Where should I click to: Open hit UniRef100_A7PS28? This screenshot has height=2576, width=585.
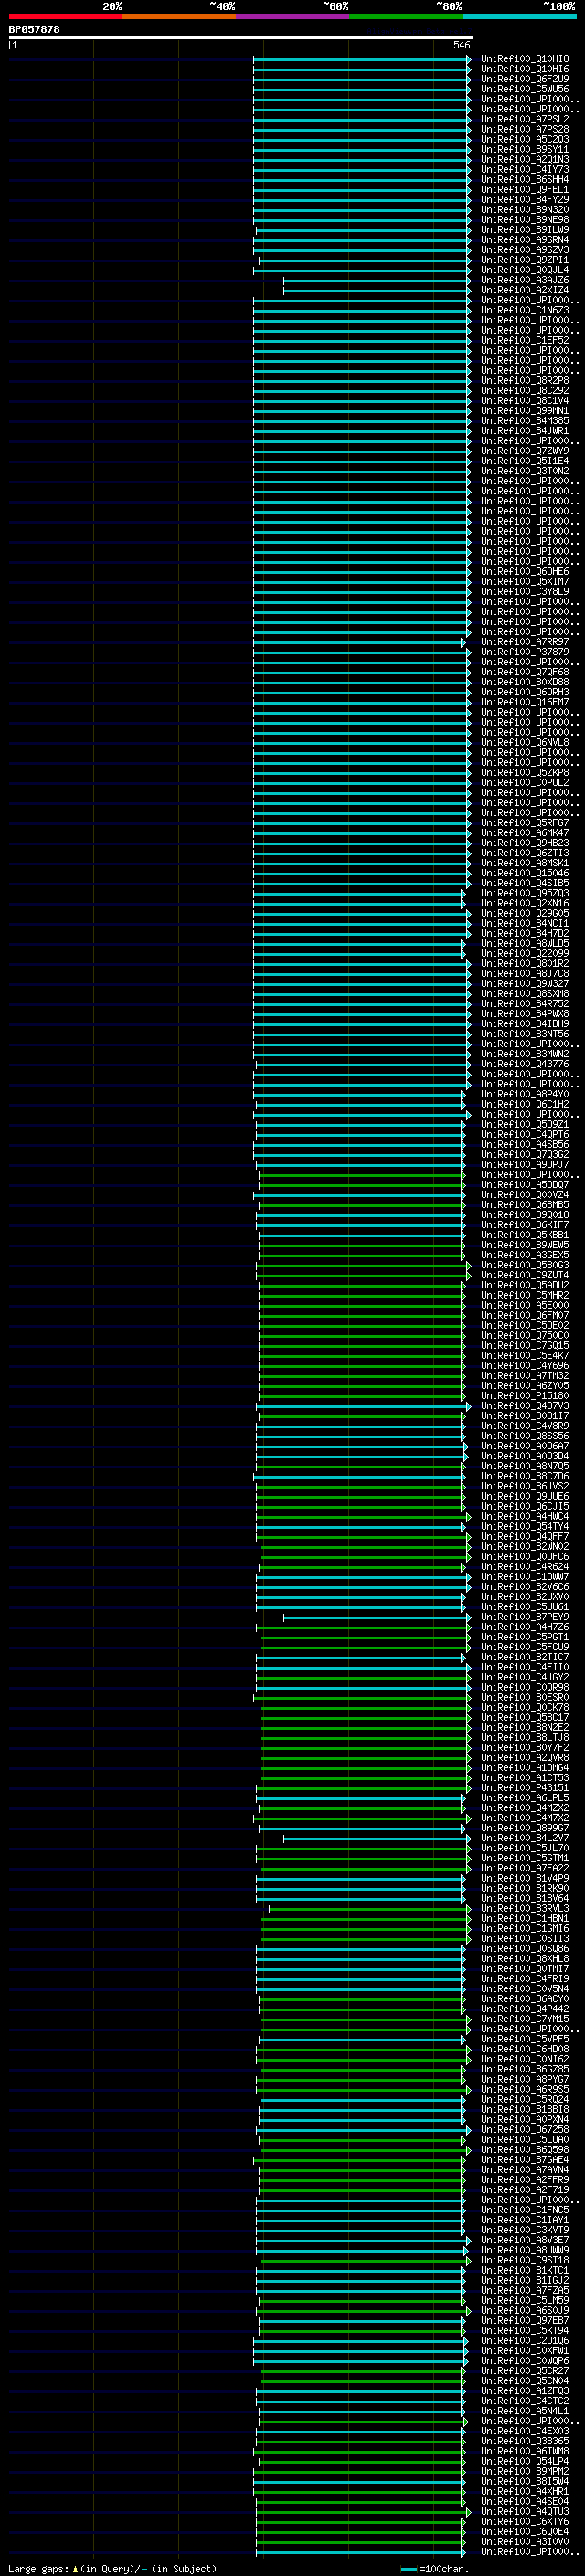[525, 129]
